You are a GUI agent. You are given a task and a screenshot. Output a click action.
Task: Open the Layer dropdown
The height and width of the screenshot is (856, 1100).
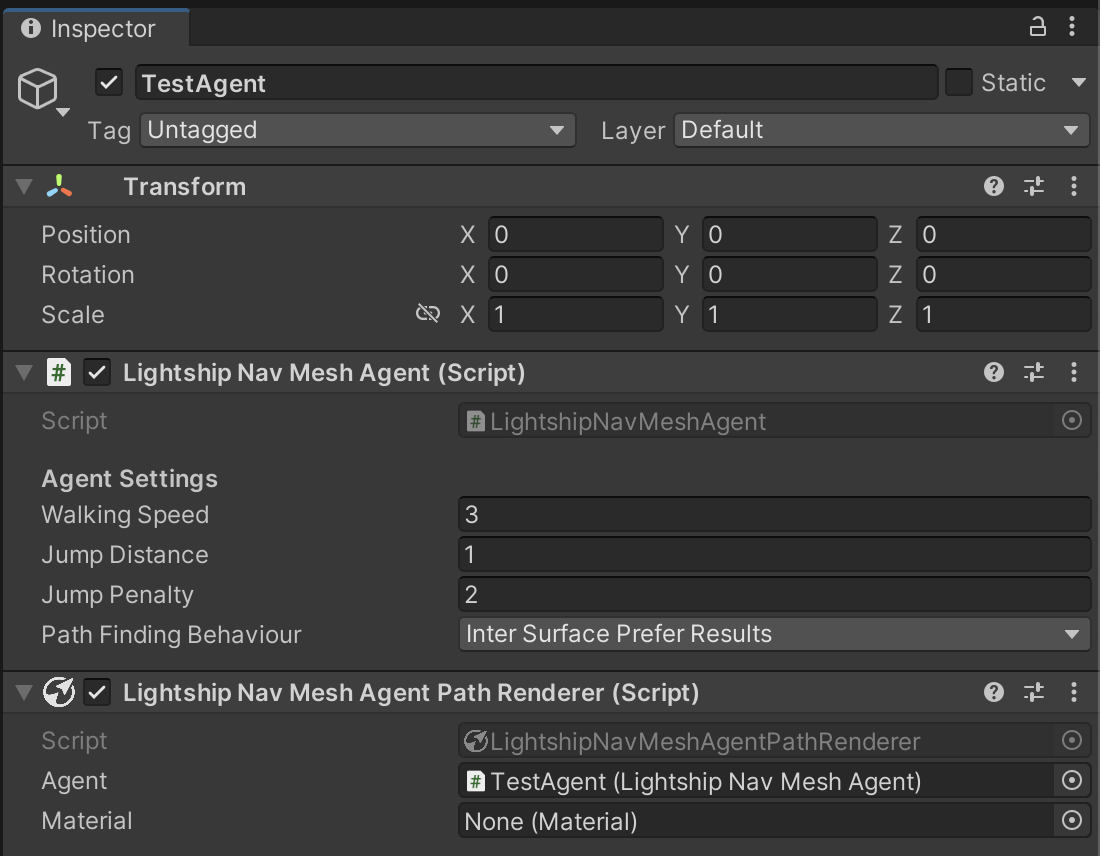click(x=880, y=130)
